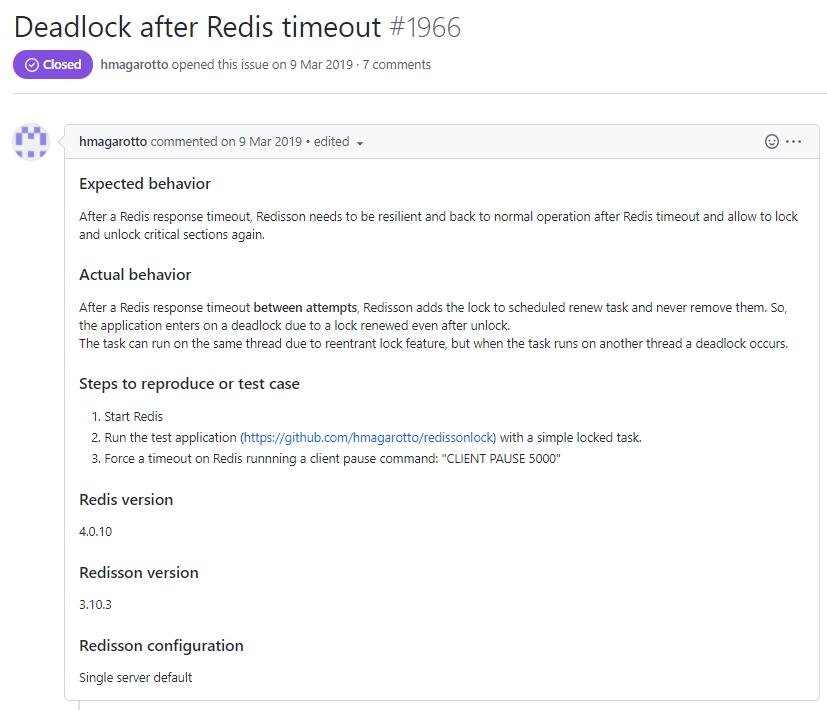Open the three-dot comment options menu

pyautogui.click(x=794, y=142)
